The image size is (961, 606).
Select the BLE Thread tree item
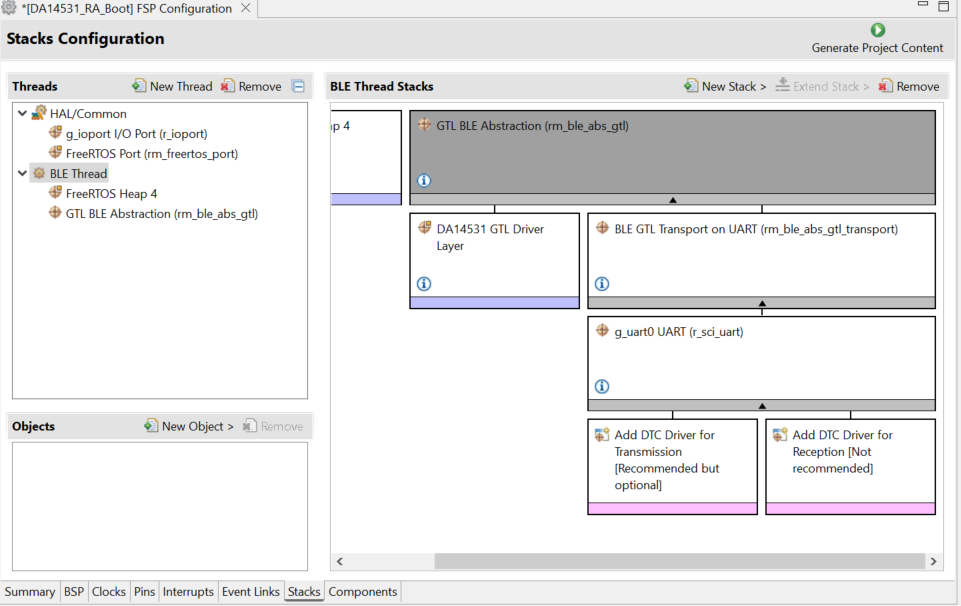(x=78, y=173)
